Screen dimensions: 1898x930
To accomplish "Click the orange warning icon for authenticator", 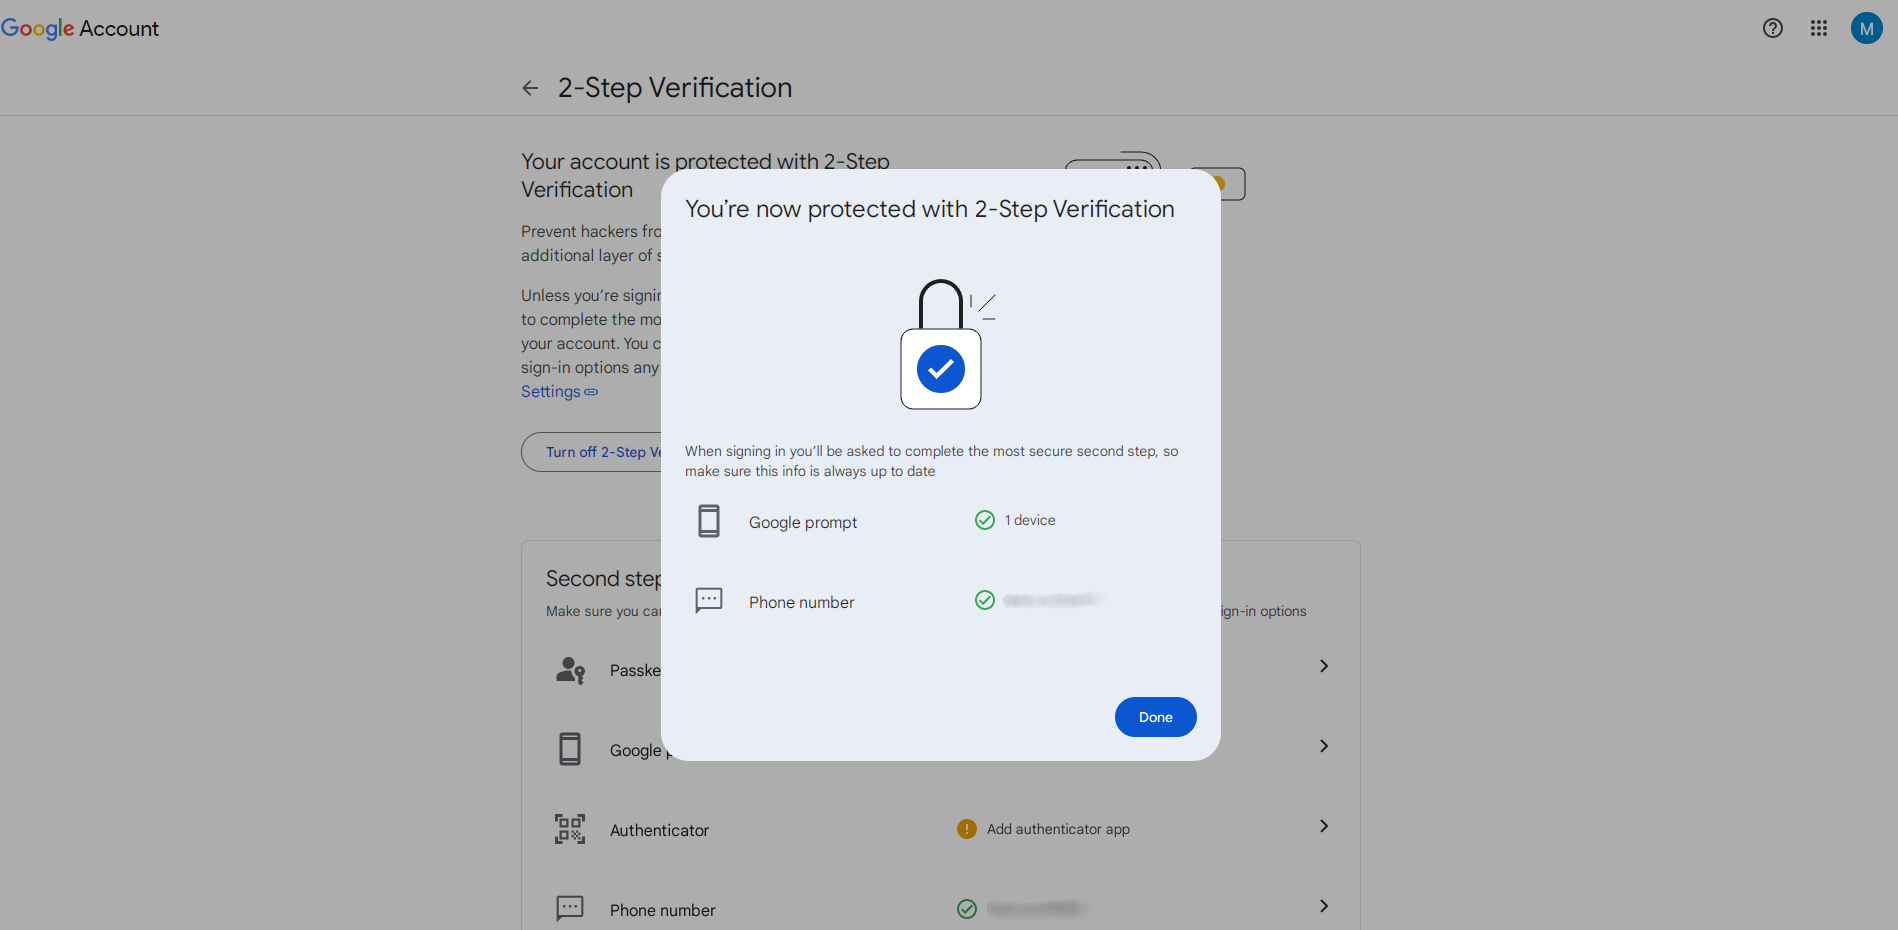I will pyautogui.click(x=966, y=829).
